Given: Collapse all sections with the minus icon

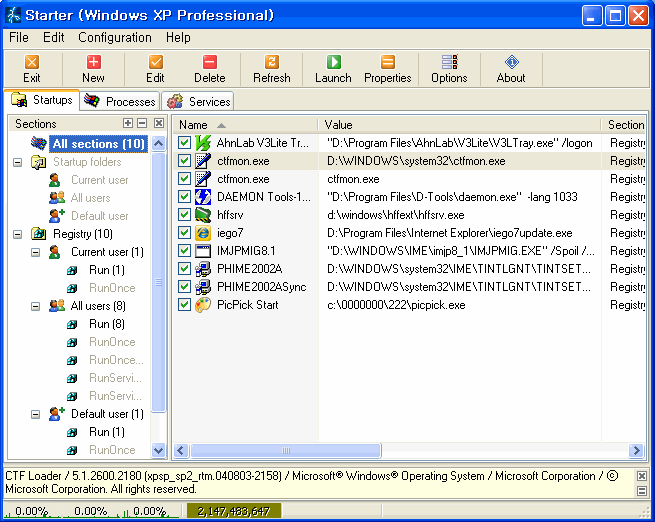Looking at the screenshot, I should [142, 123].
